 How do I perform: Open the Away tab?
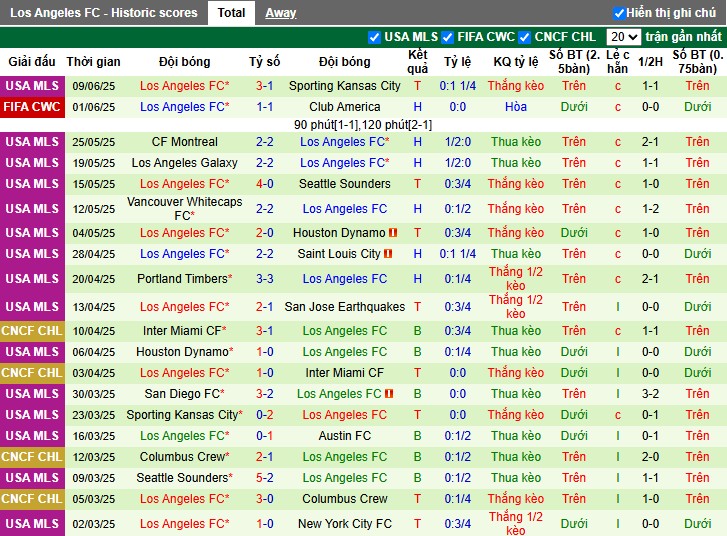click(281, 13)
